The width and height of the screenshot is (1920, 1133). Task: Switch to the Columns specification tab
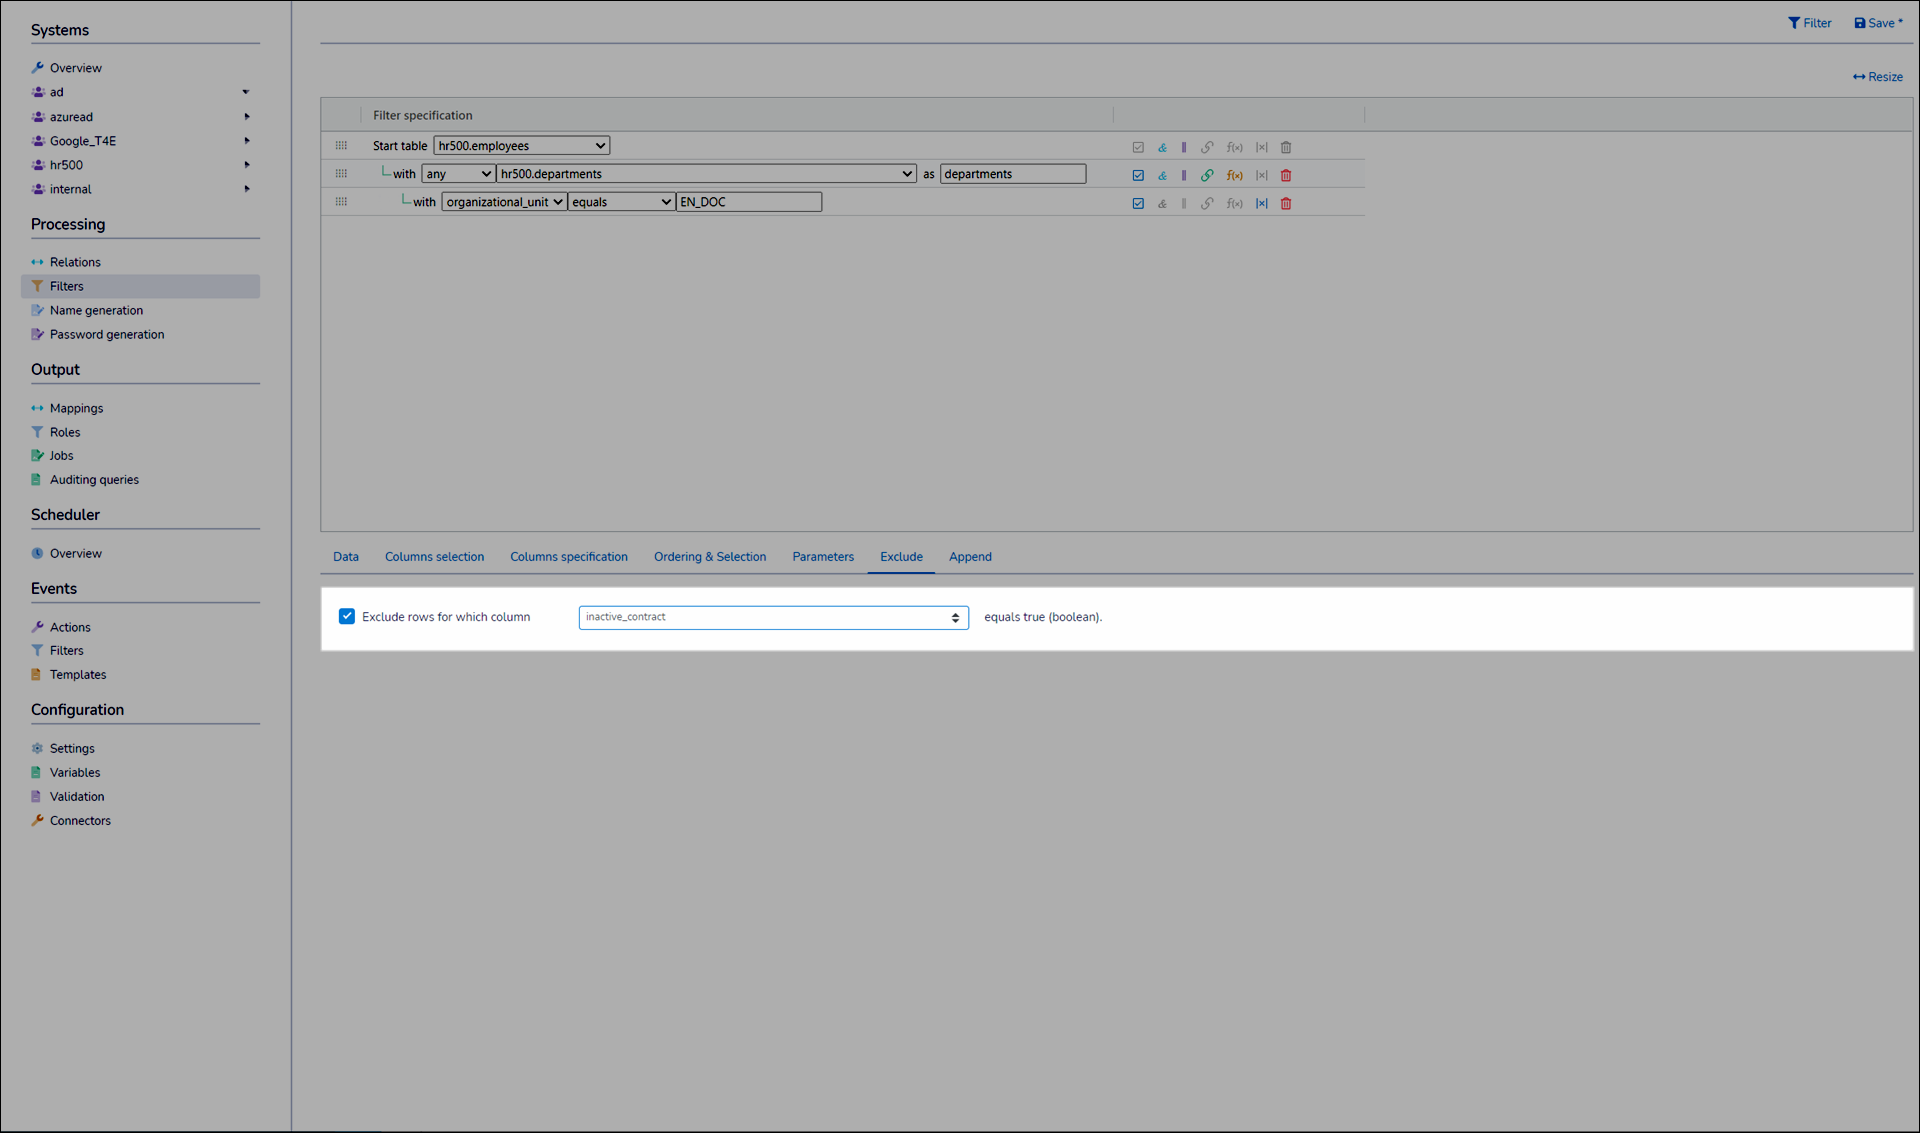pyautogui.click(x=568, y=557)
